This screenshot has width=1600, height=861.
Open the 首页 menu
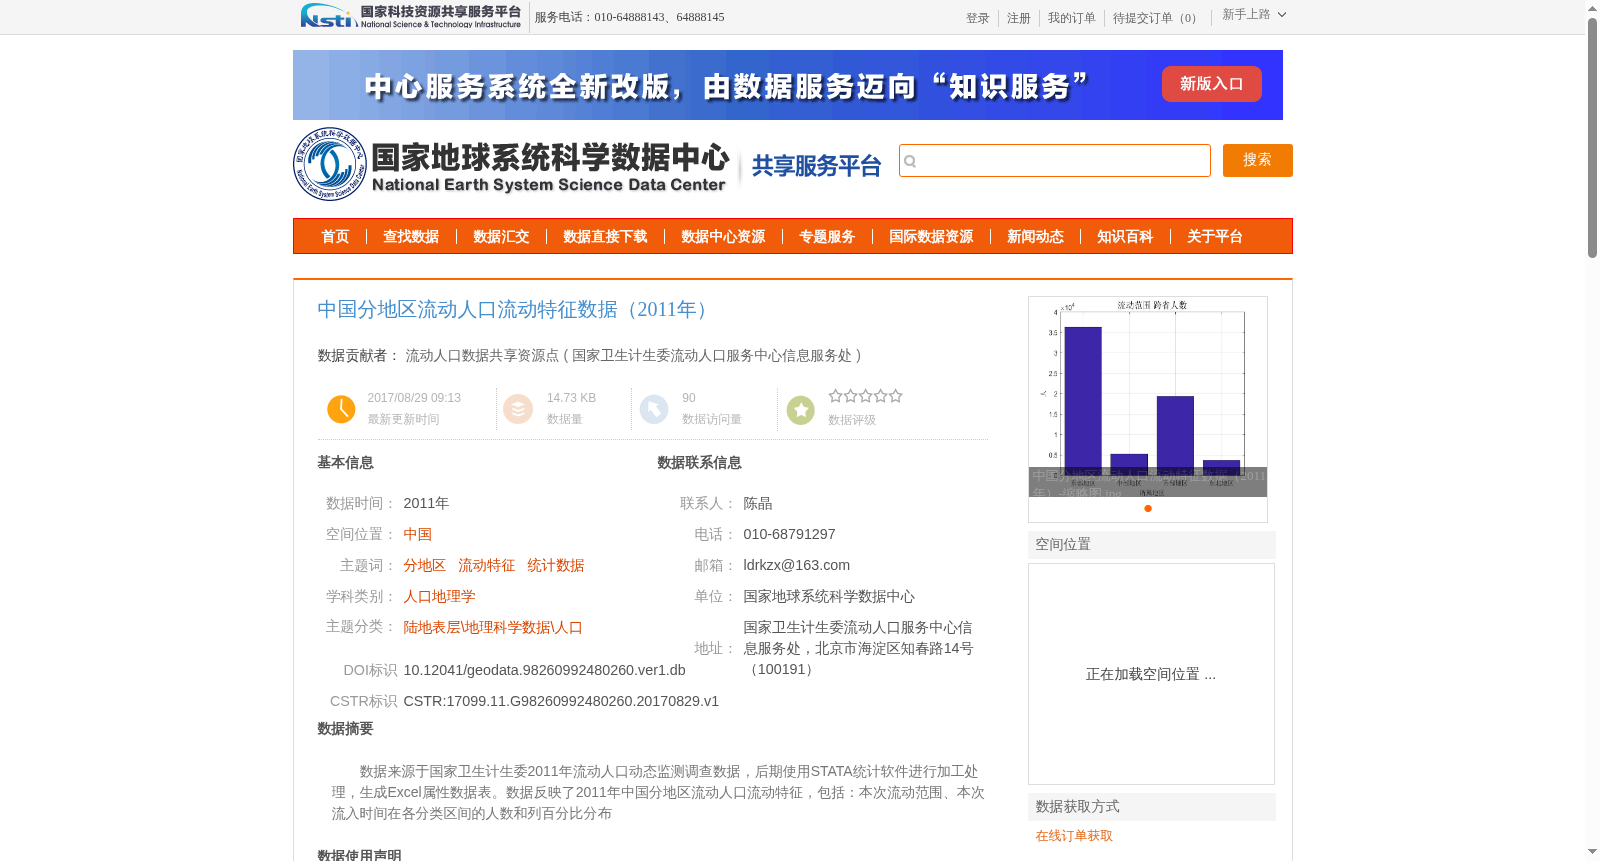(x=335, y=237)
